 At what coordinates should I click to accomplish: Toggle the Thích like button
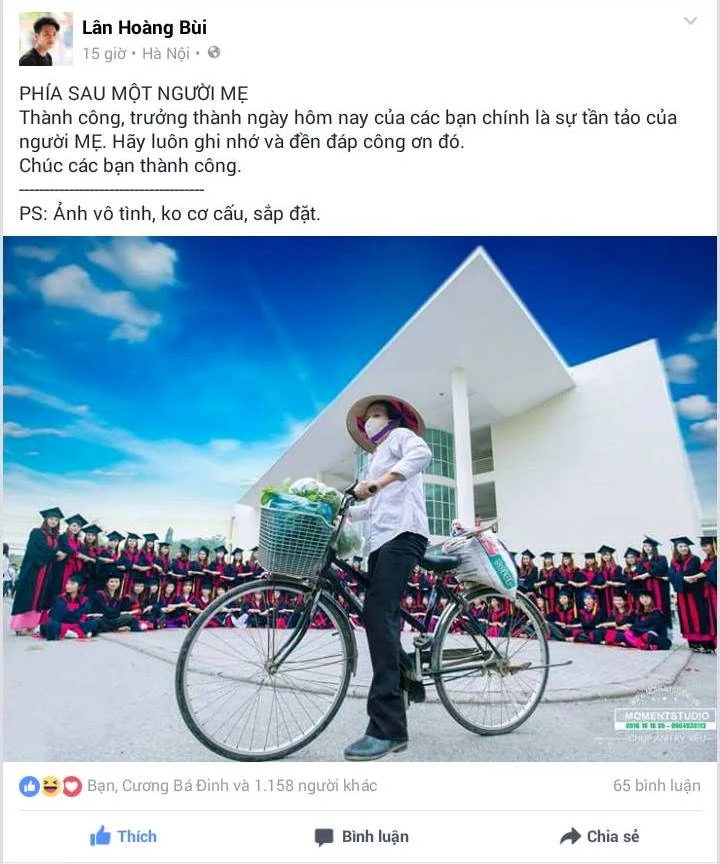click(123, 836)
